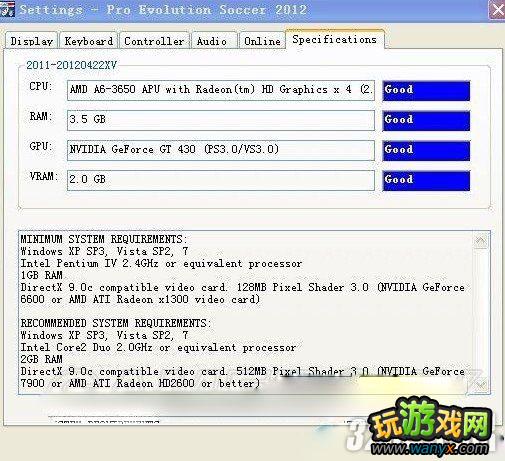This screenshot has width=505, height=461.
Task: Select the Specifications tab
Action: point(335,39)
